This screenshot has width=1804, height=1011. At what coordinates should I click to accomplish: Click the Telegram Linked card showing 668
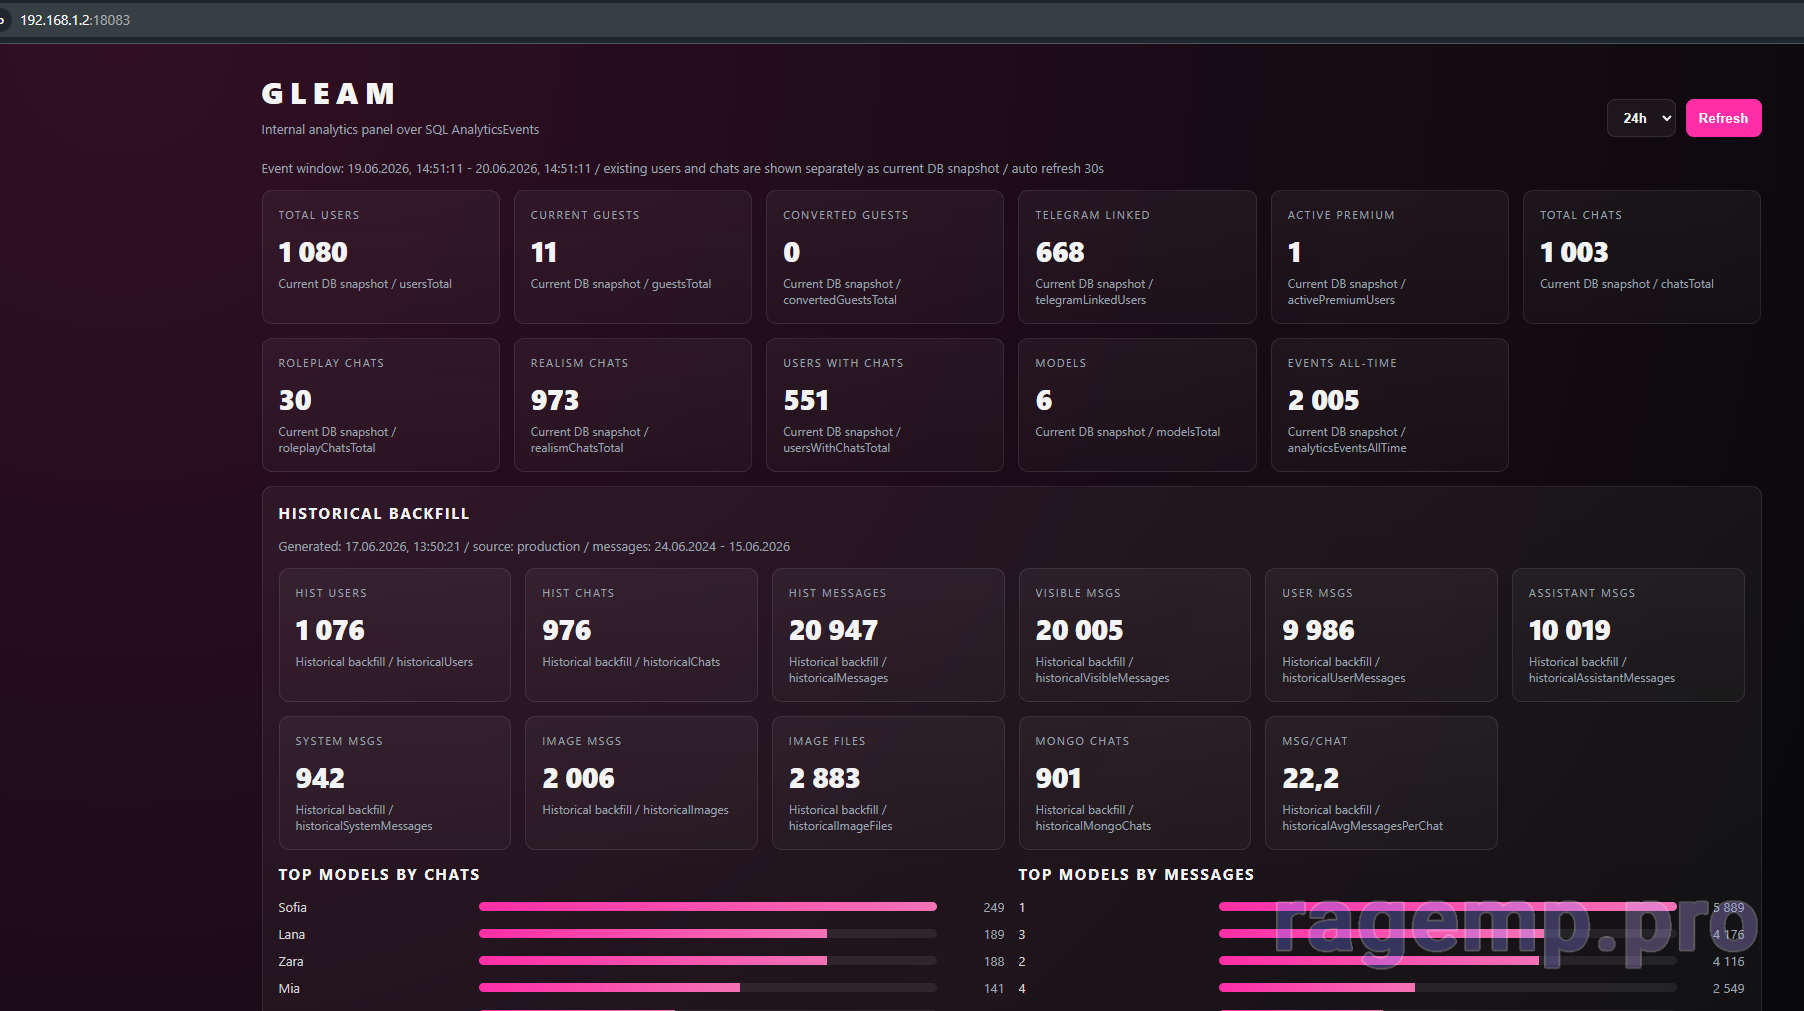pyautogui.click(x=1137, y=257)
